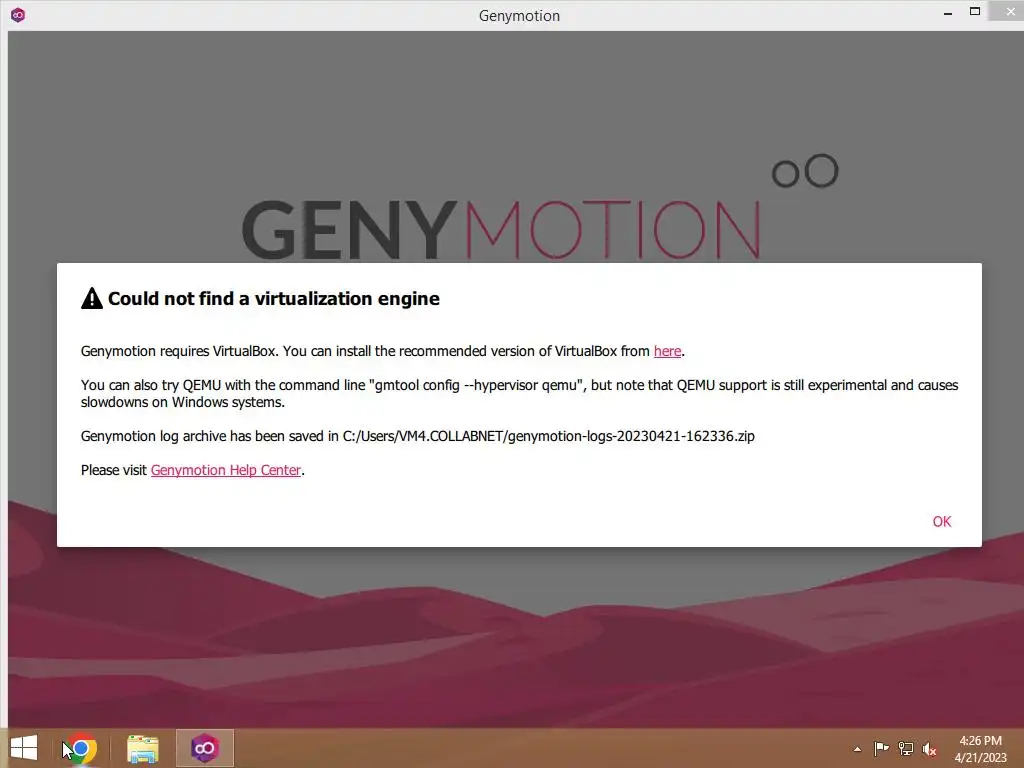Viewport: 1024px width, 768px height.
Task: Open the clock showing 4:26 PM
Action: point(980,749)
